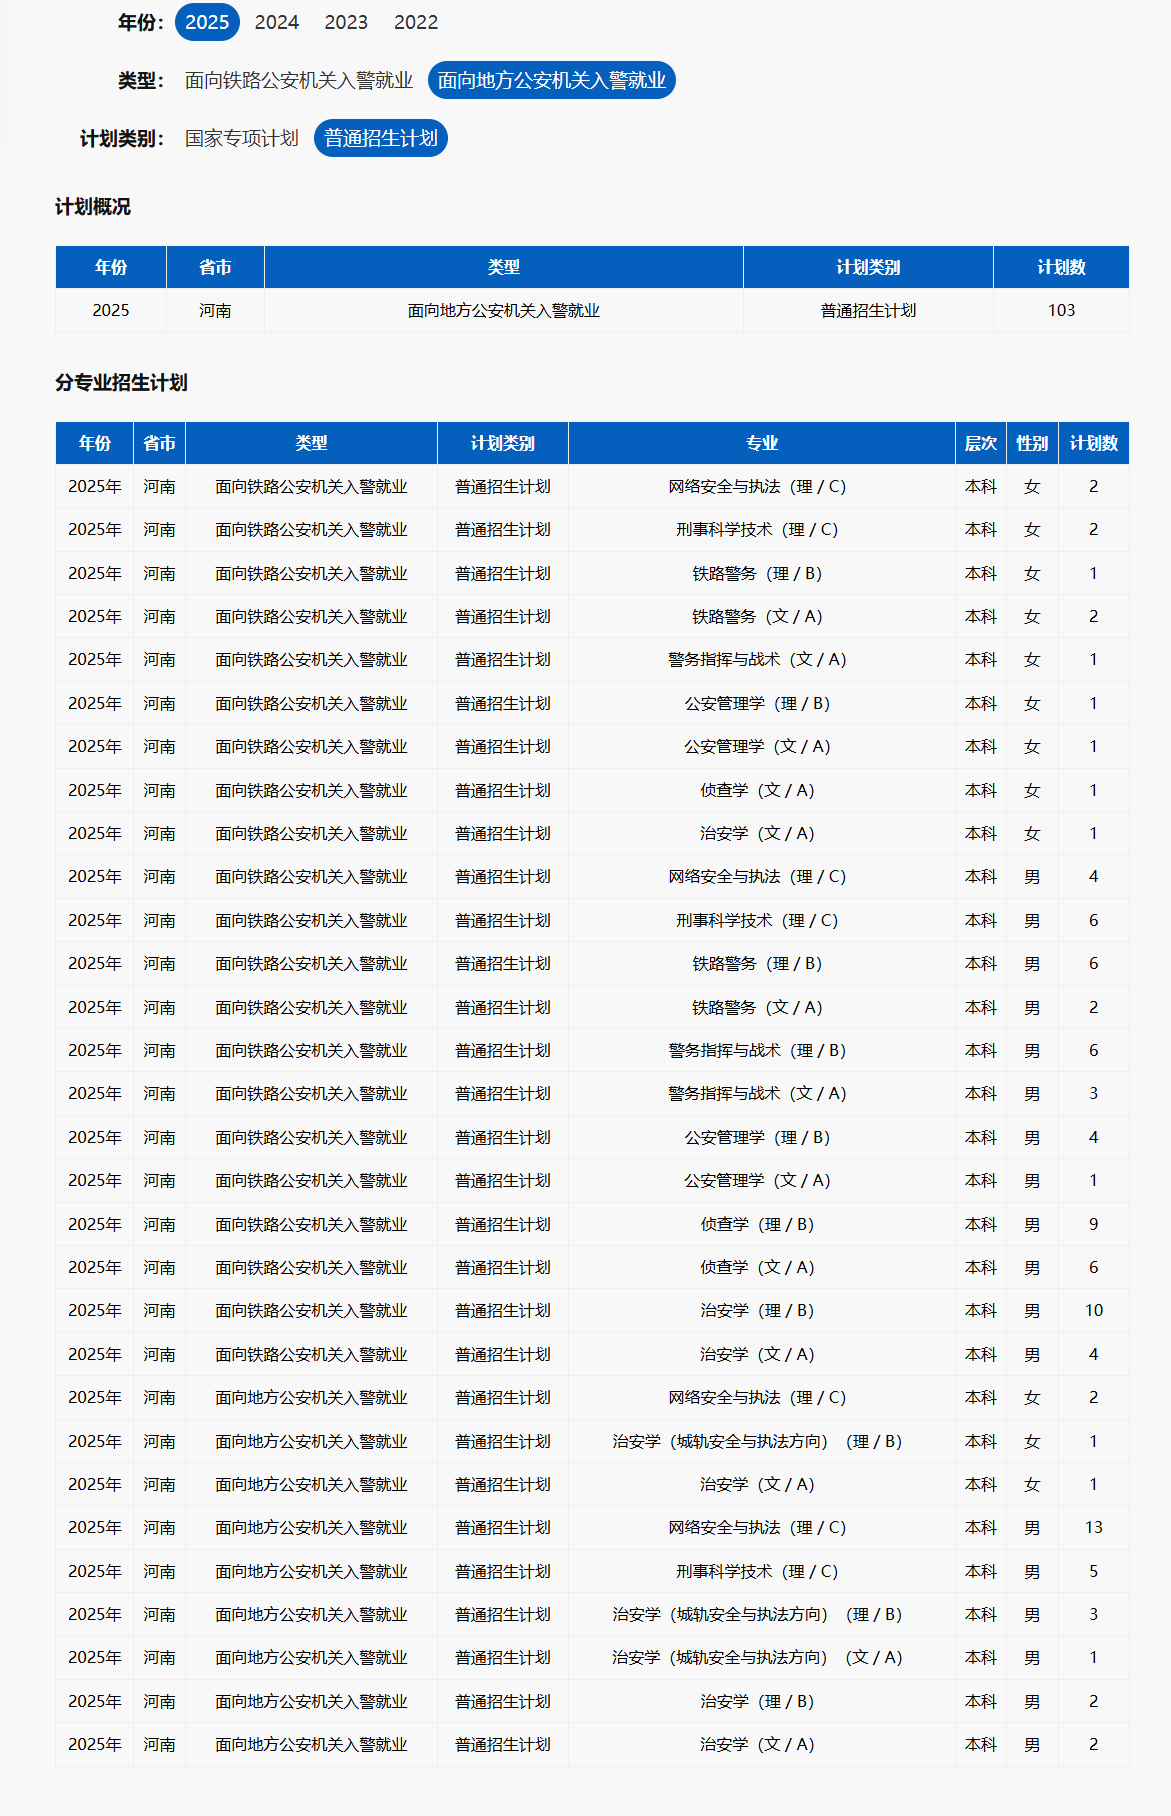This screenshot has height=1816, width=1171.
Task: Select the 侦查学（理 / B）major cell
Action: (757, 1224)
